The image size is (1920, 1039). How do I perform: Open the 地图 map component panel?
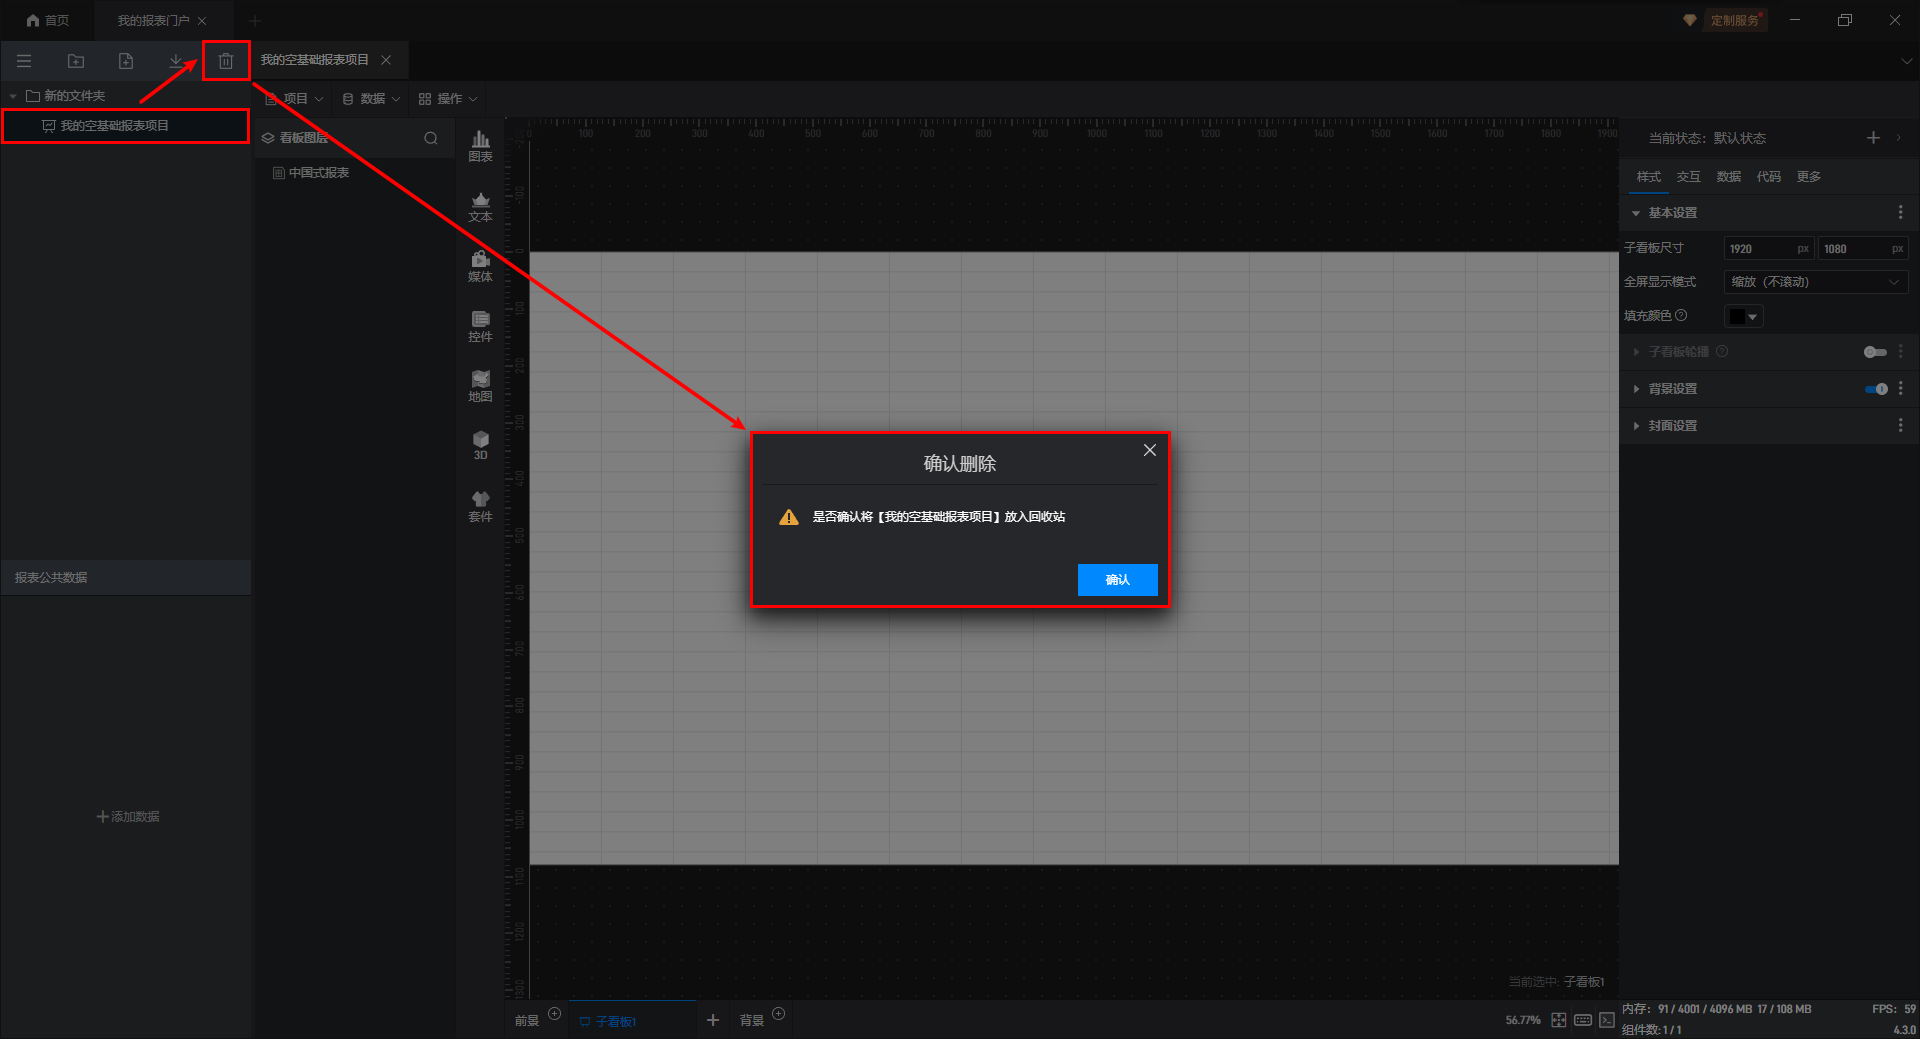[x=480, y=386]
